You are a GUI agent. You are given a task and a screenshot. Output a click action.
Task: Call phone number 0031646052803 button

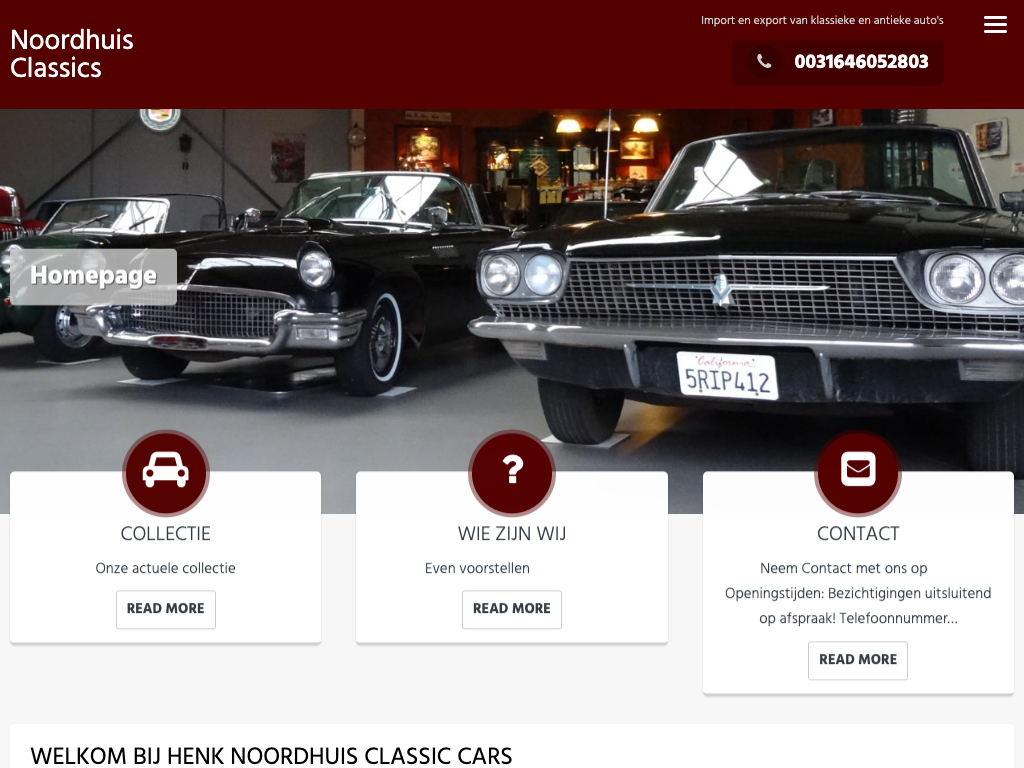point(838,63)
